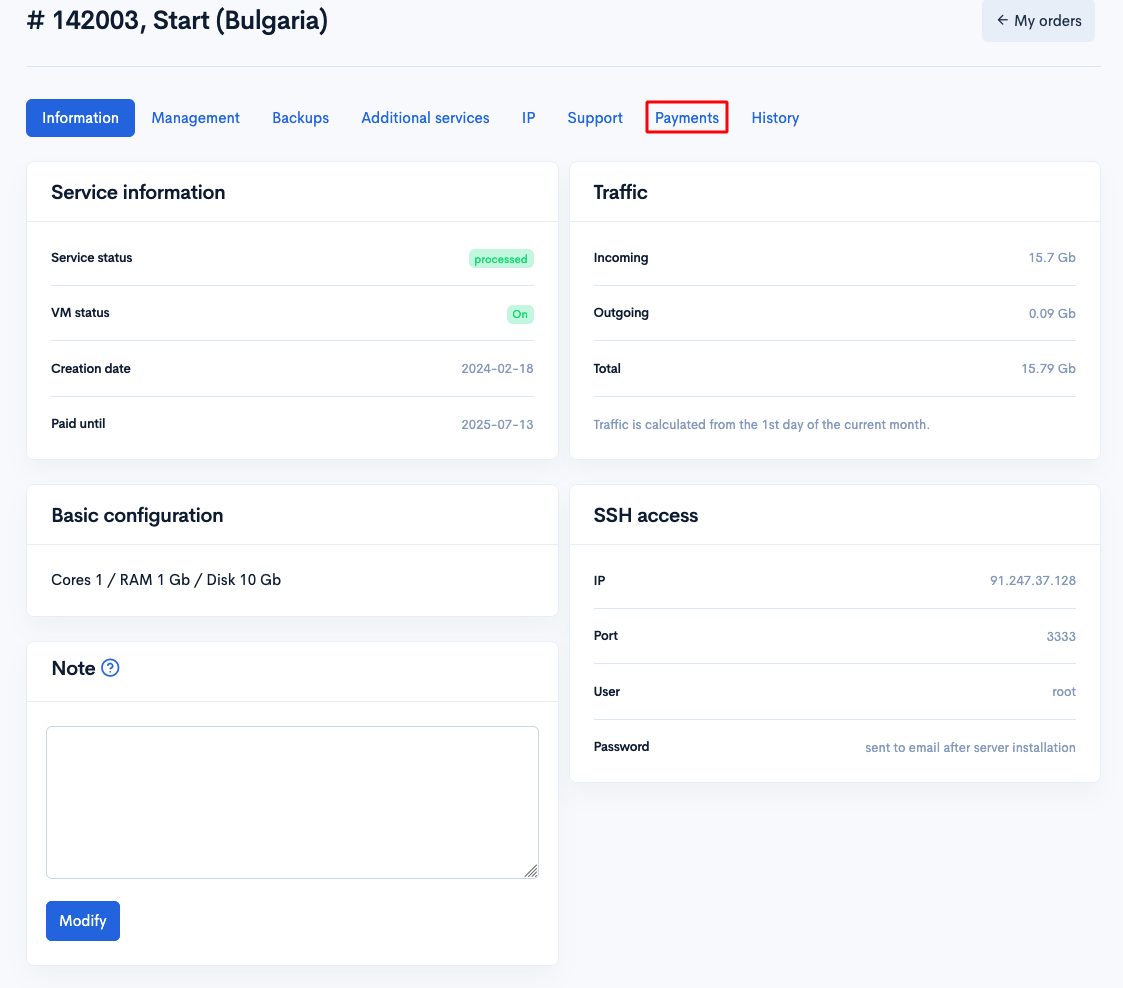Click the SSH user value root
The image size is (1123, 988).
[1064, 692]
